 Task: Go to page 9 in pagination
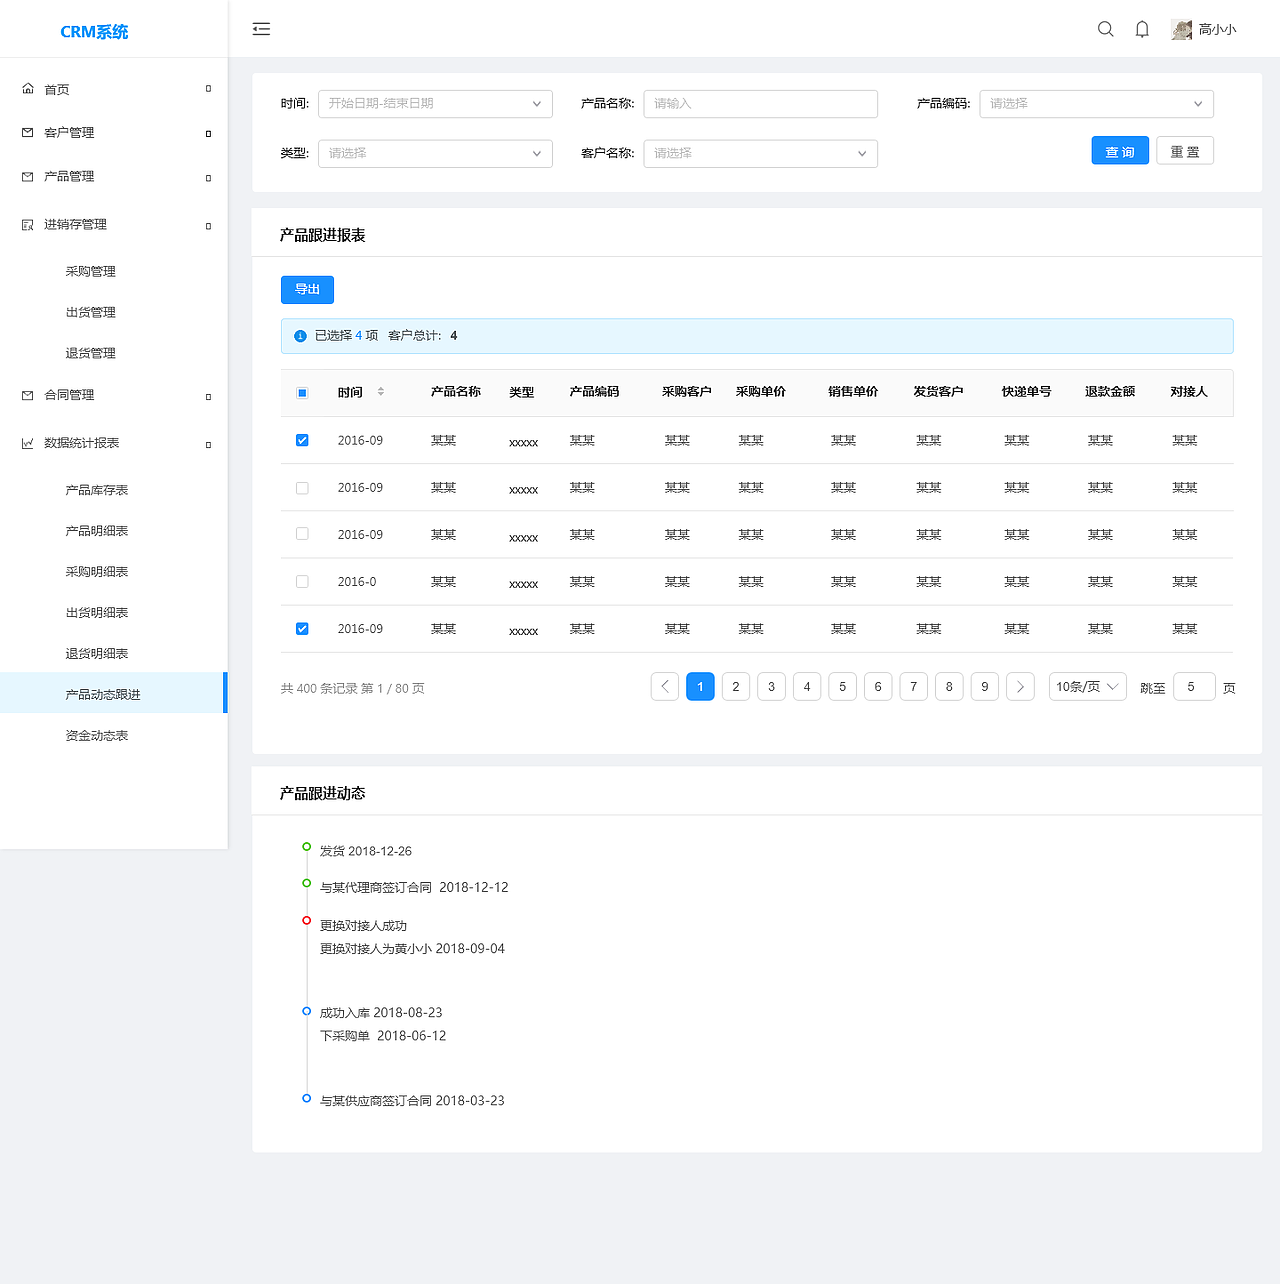click(985, 687)
